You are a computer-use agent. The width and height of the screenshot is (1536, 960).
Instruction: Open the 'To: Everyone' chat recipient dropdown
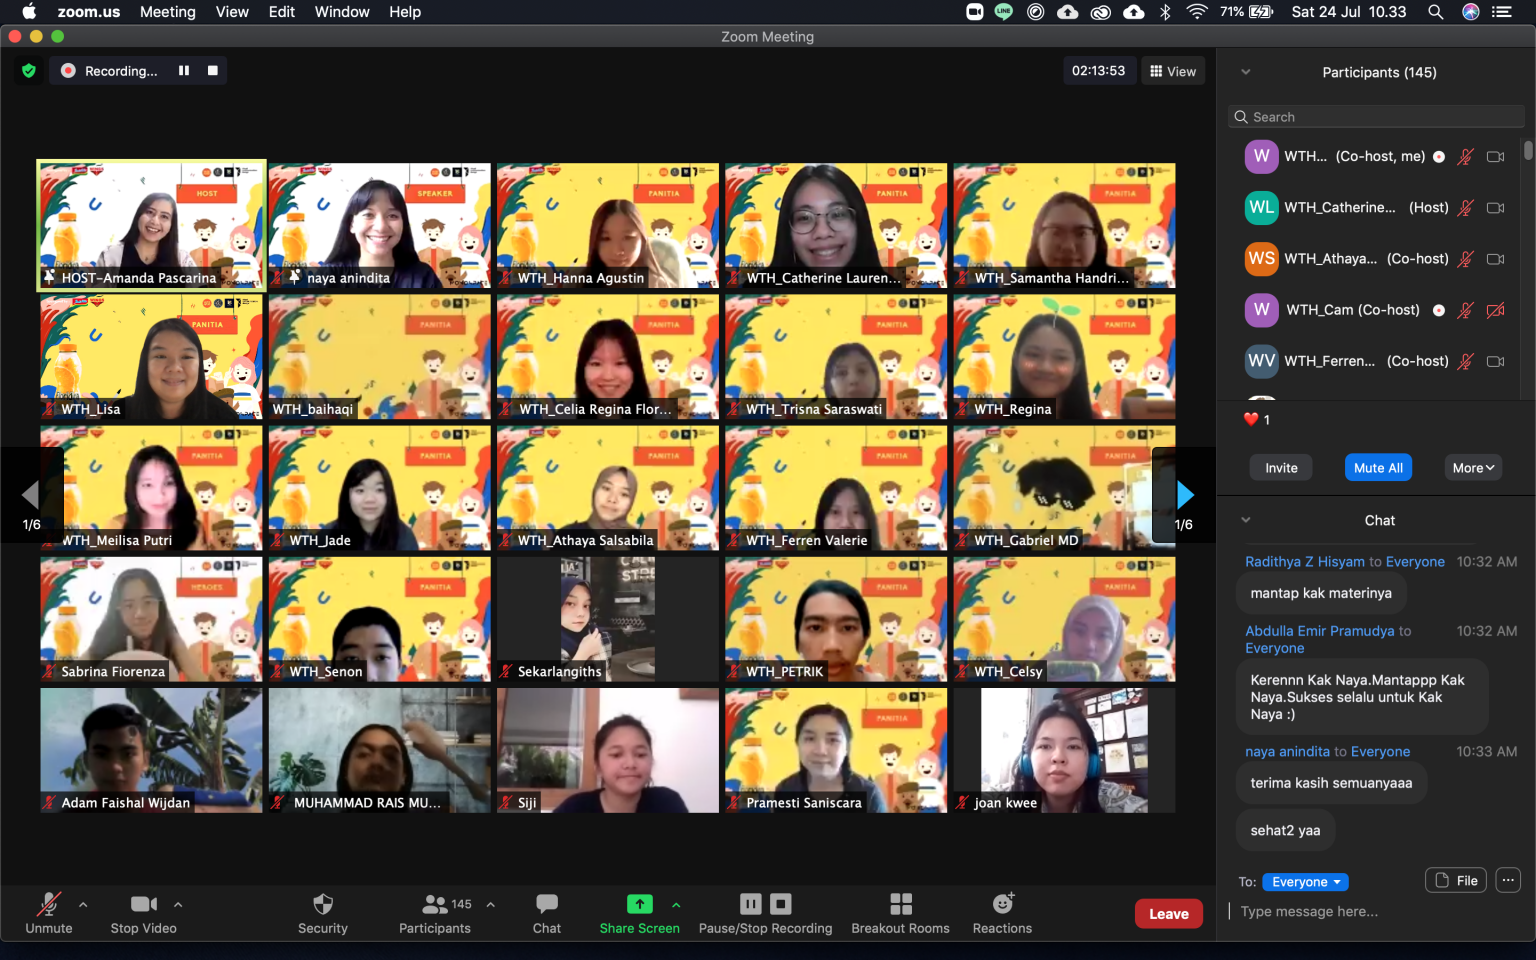click(1305, 881)
